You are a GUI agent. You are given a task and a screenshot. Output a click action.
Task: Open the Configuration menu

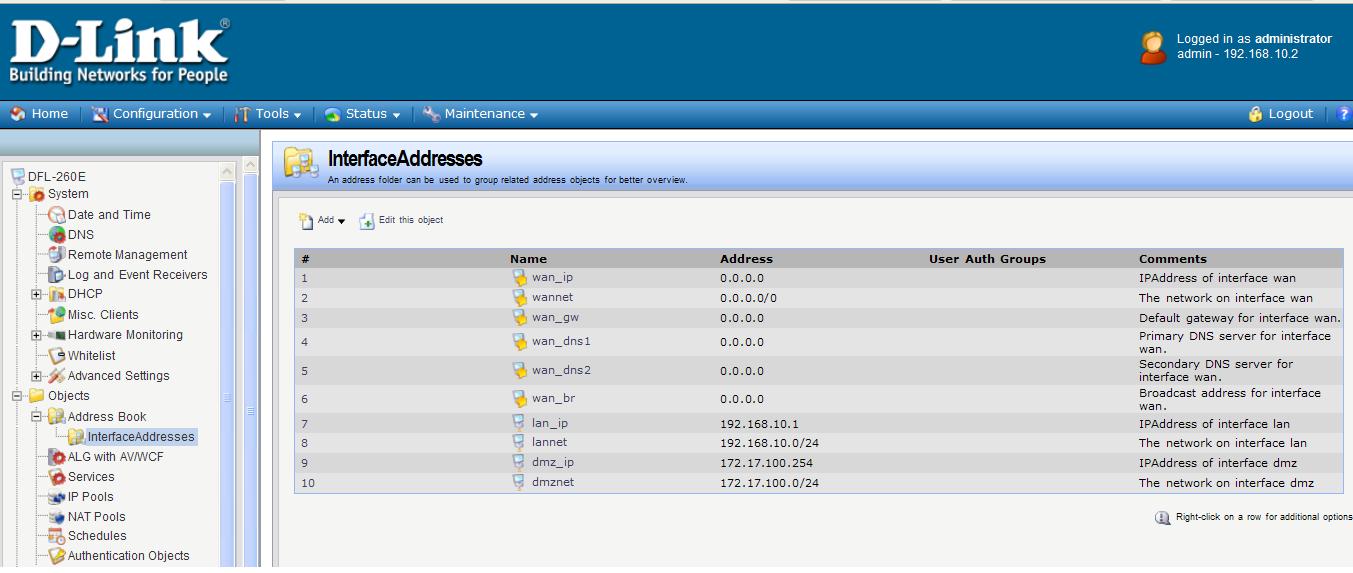[153, 114]
